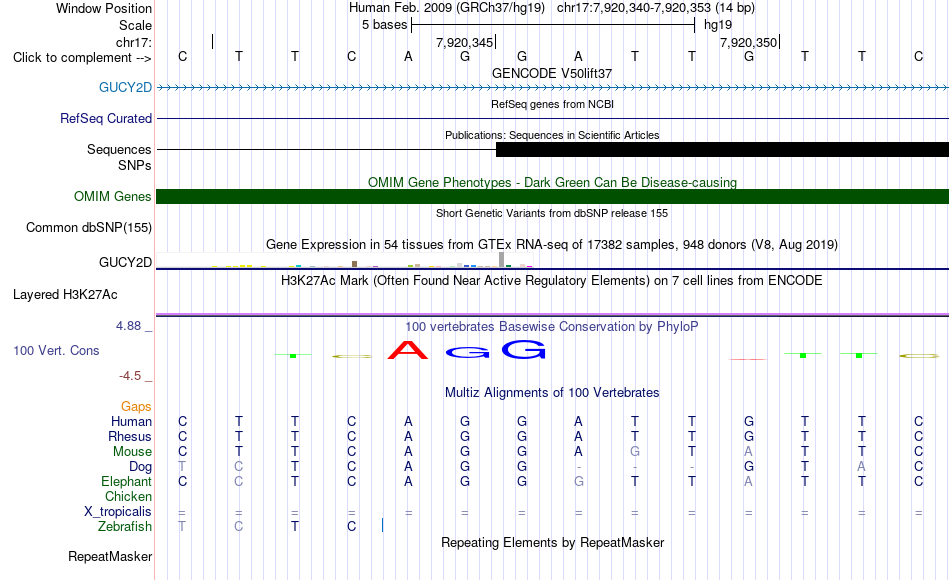This screenshot has width=950, height=580.
Task: Click the black GUCY2D GTEx track label
Action: pyautogui.click(x=125, y=262)
